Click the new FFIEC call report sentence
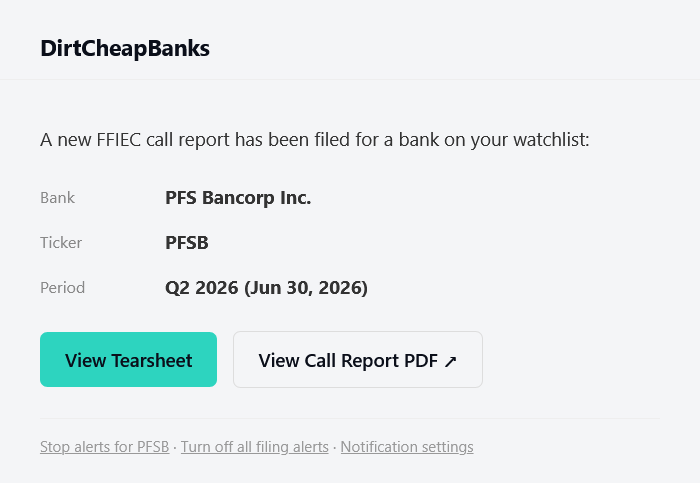 point(315,140)
